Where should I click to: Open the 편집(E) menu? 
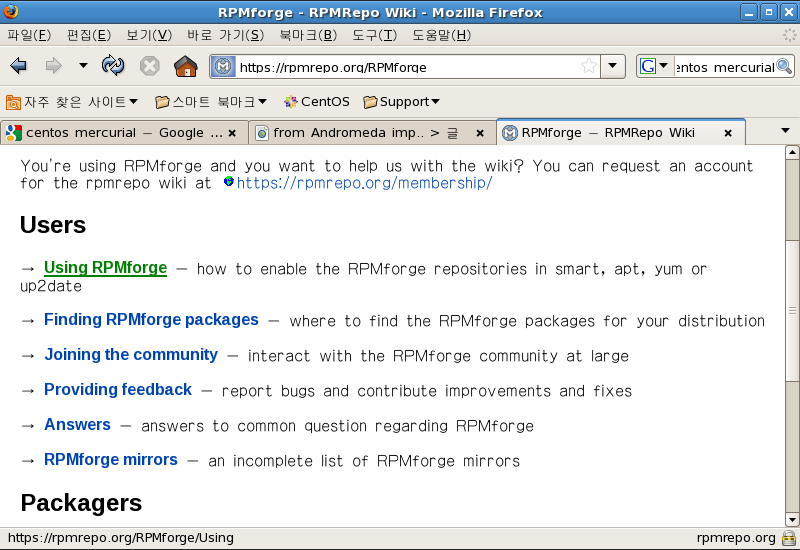coord(89,35)
